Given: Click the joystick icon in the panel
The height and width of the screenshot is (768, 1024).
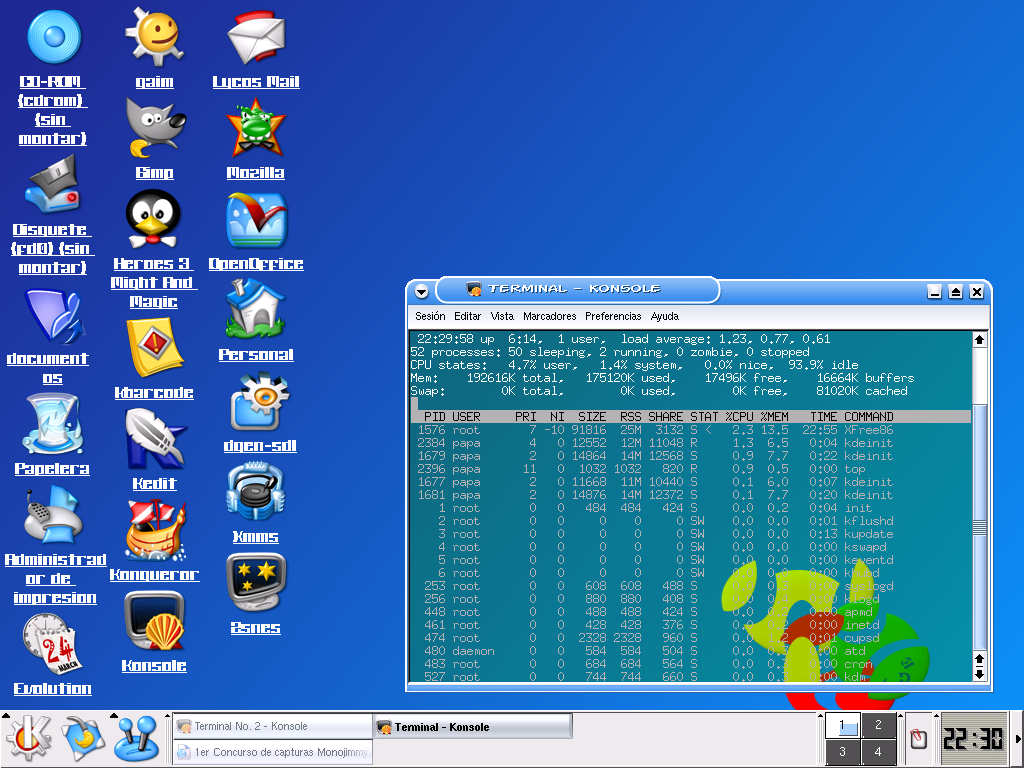Looking at the screenshot, I should coord(136,739).
